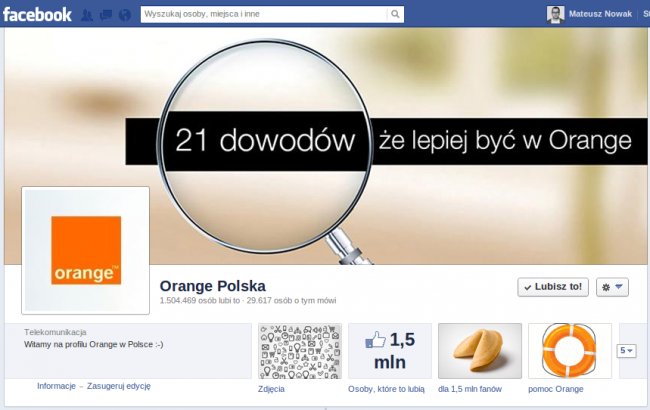Click Zasugeruj edycję link

pos(119,386)
